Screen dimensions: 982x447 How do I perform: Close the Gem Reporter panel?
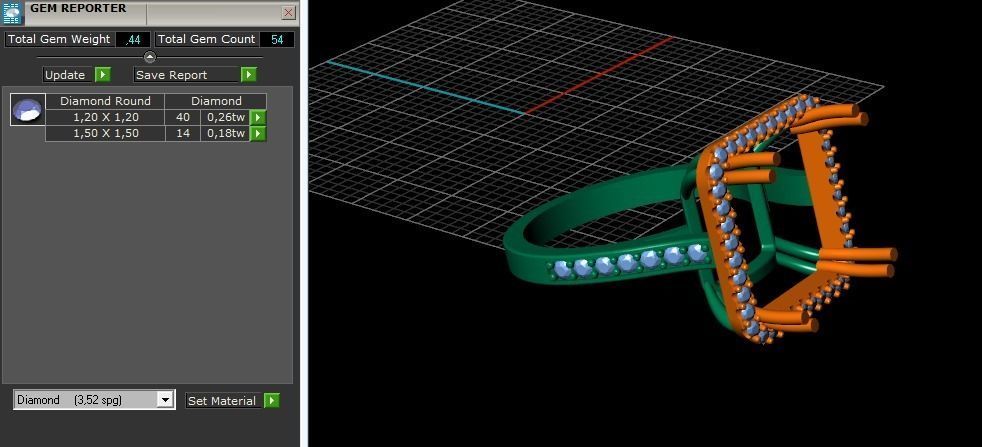click(x=289, y=13)
